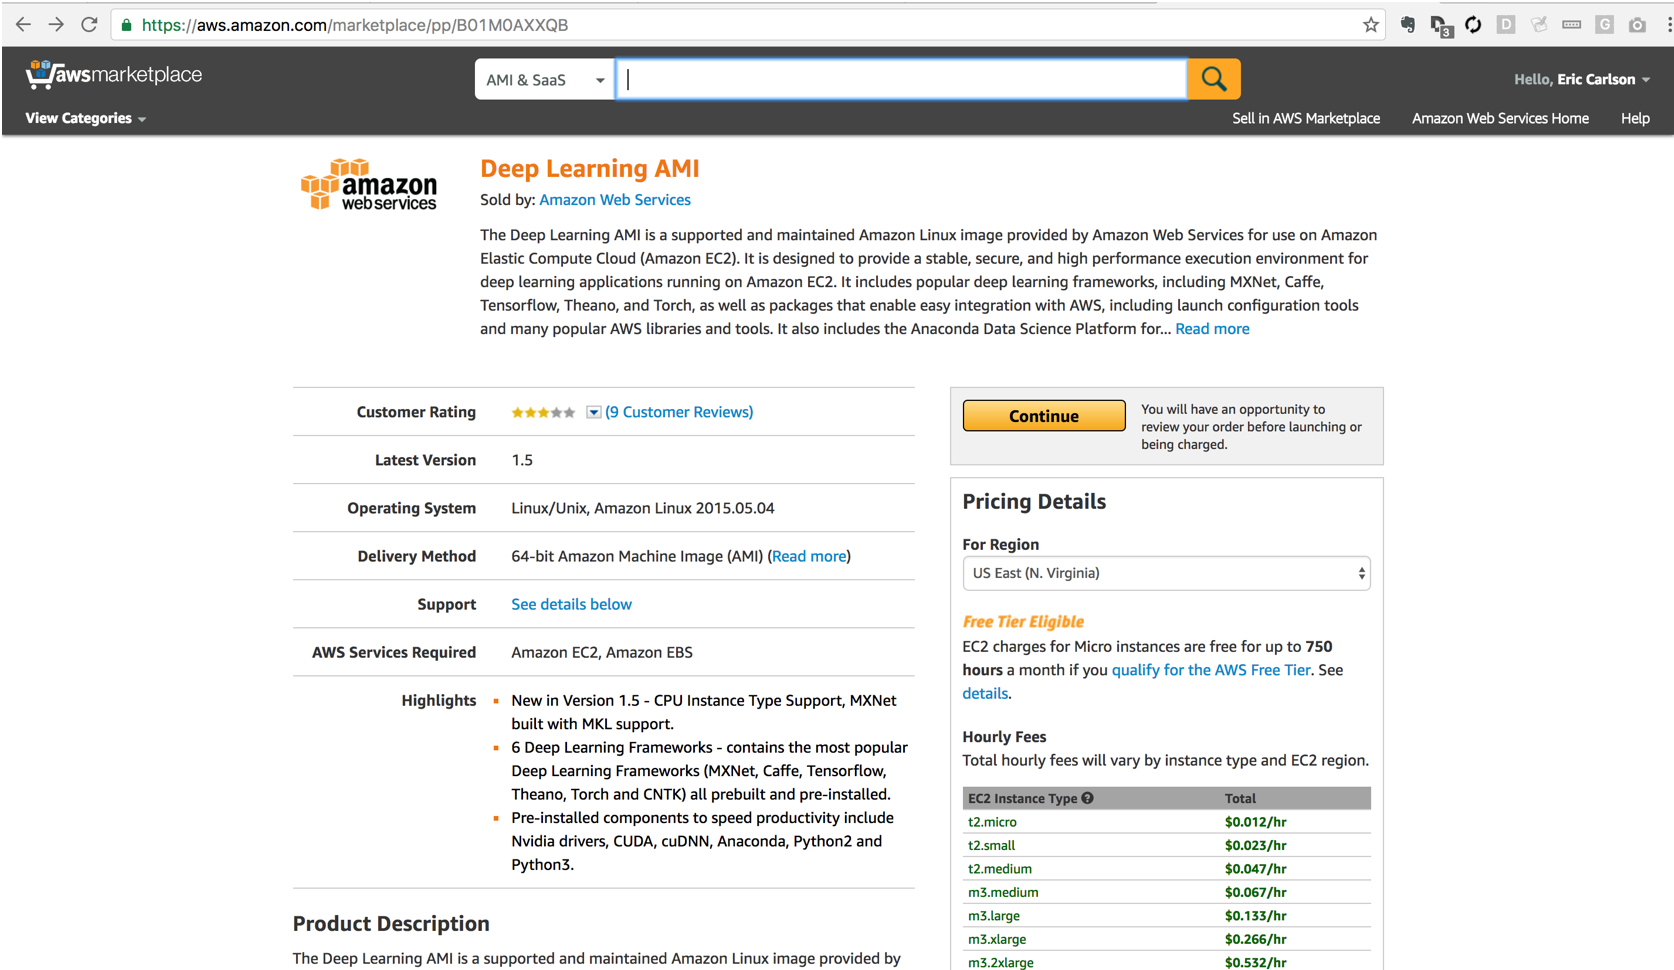Viewport: 1674px width, 970px height.
Task: Open the gray D extension icon
Action: click(1506, 25)
